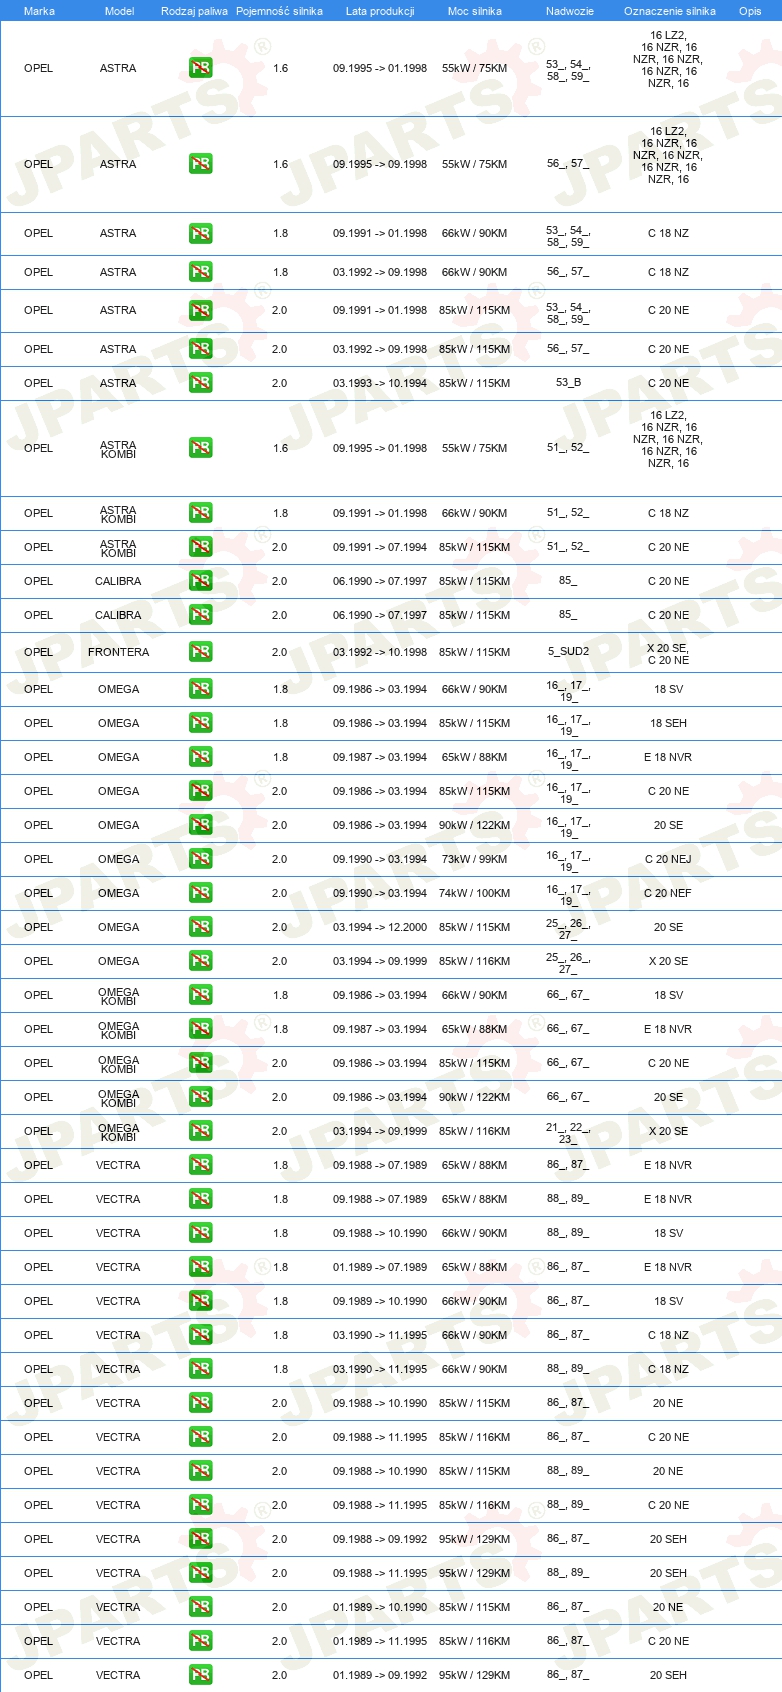Click fuel icon in Omega 03.1994 -> 12.2000 row
The width and height of the screenshot is (782, 1692).
(200, 927)
